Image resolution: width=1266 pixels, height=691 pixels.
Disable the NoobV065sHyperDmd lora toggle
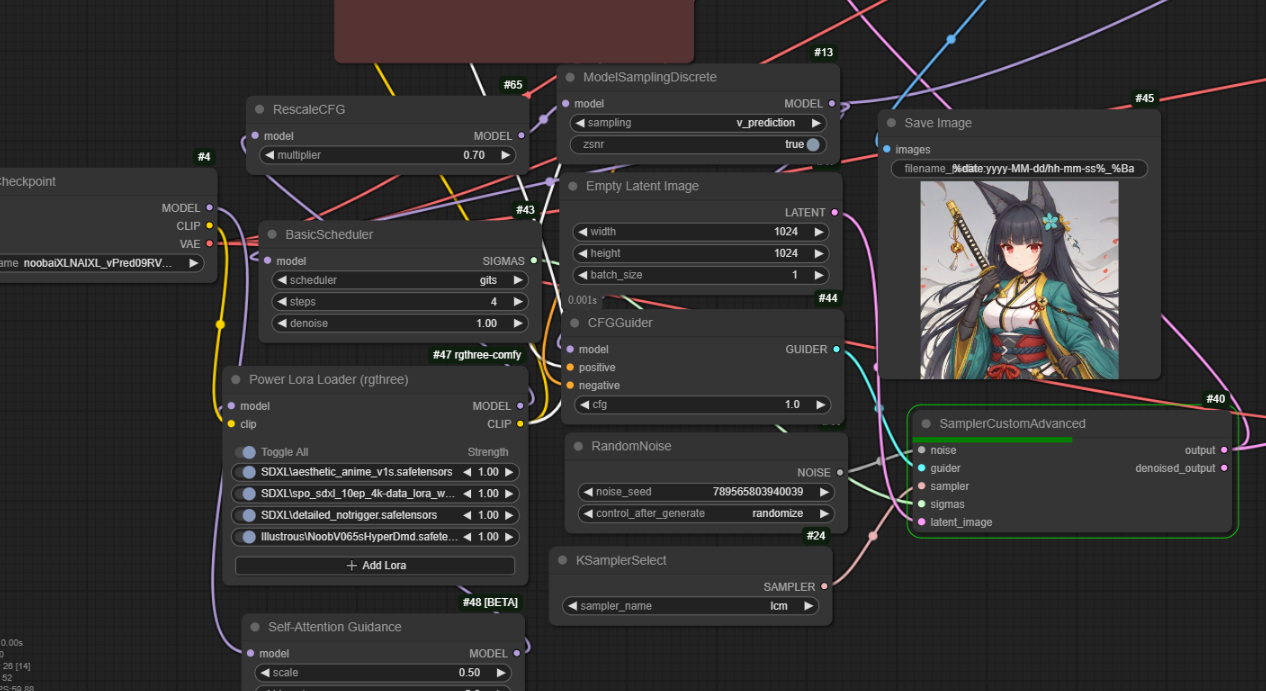point(248,537)
